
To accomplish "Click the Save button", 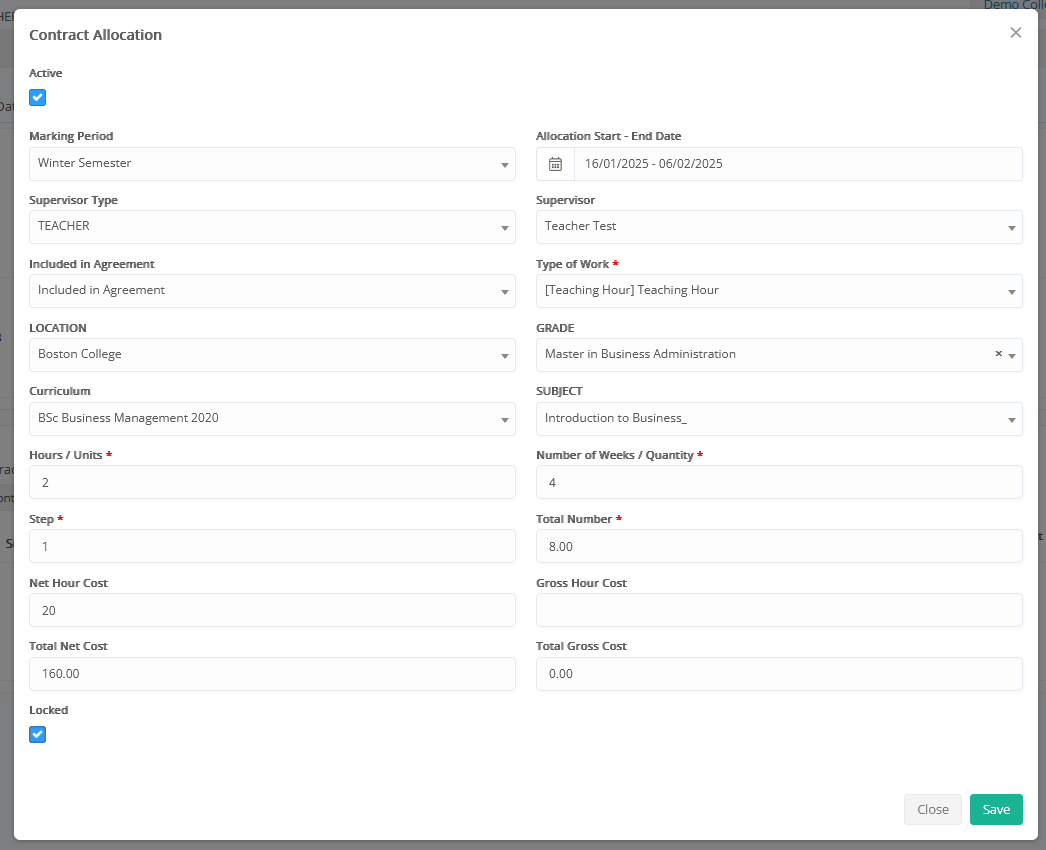I will [995, 809].
